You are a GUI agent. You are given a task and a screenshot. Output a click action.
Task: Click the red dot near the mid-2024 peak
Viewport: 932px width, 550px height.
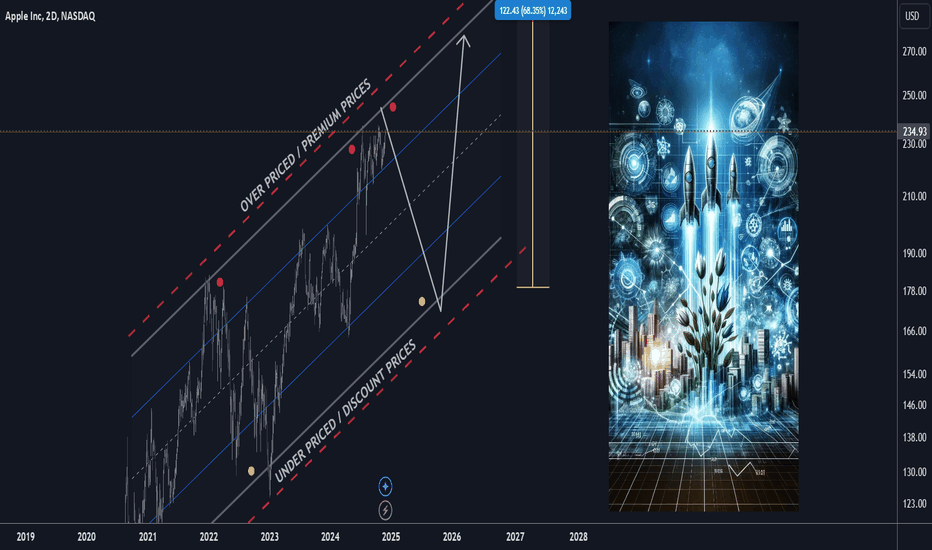(352, 149)
